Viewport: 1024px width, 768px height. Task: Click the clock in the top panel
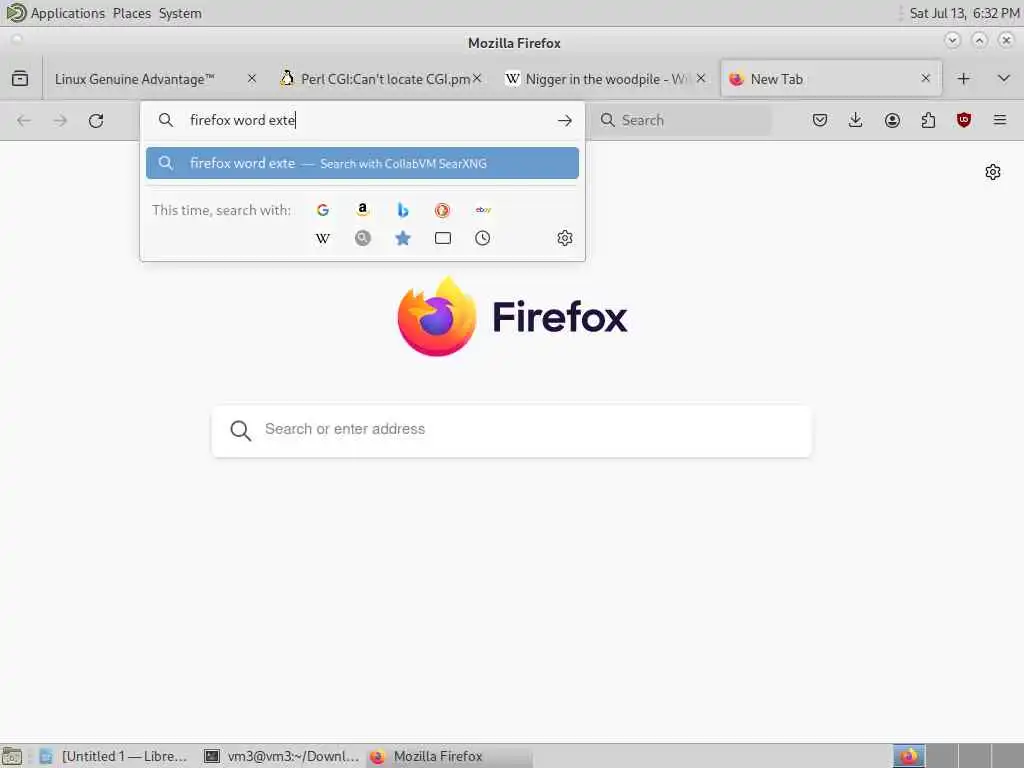coord(964,13)
